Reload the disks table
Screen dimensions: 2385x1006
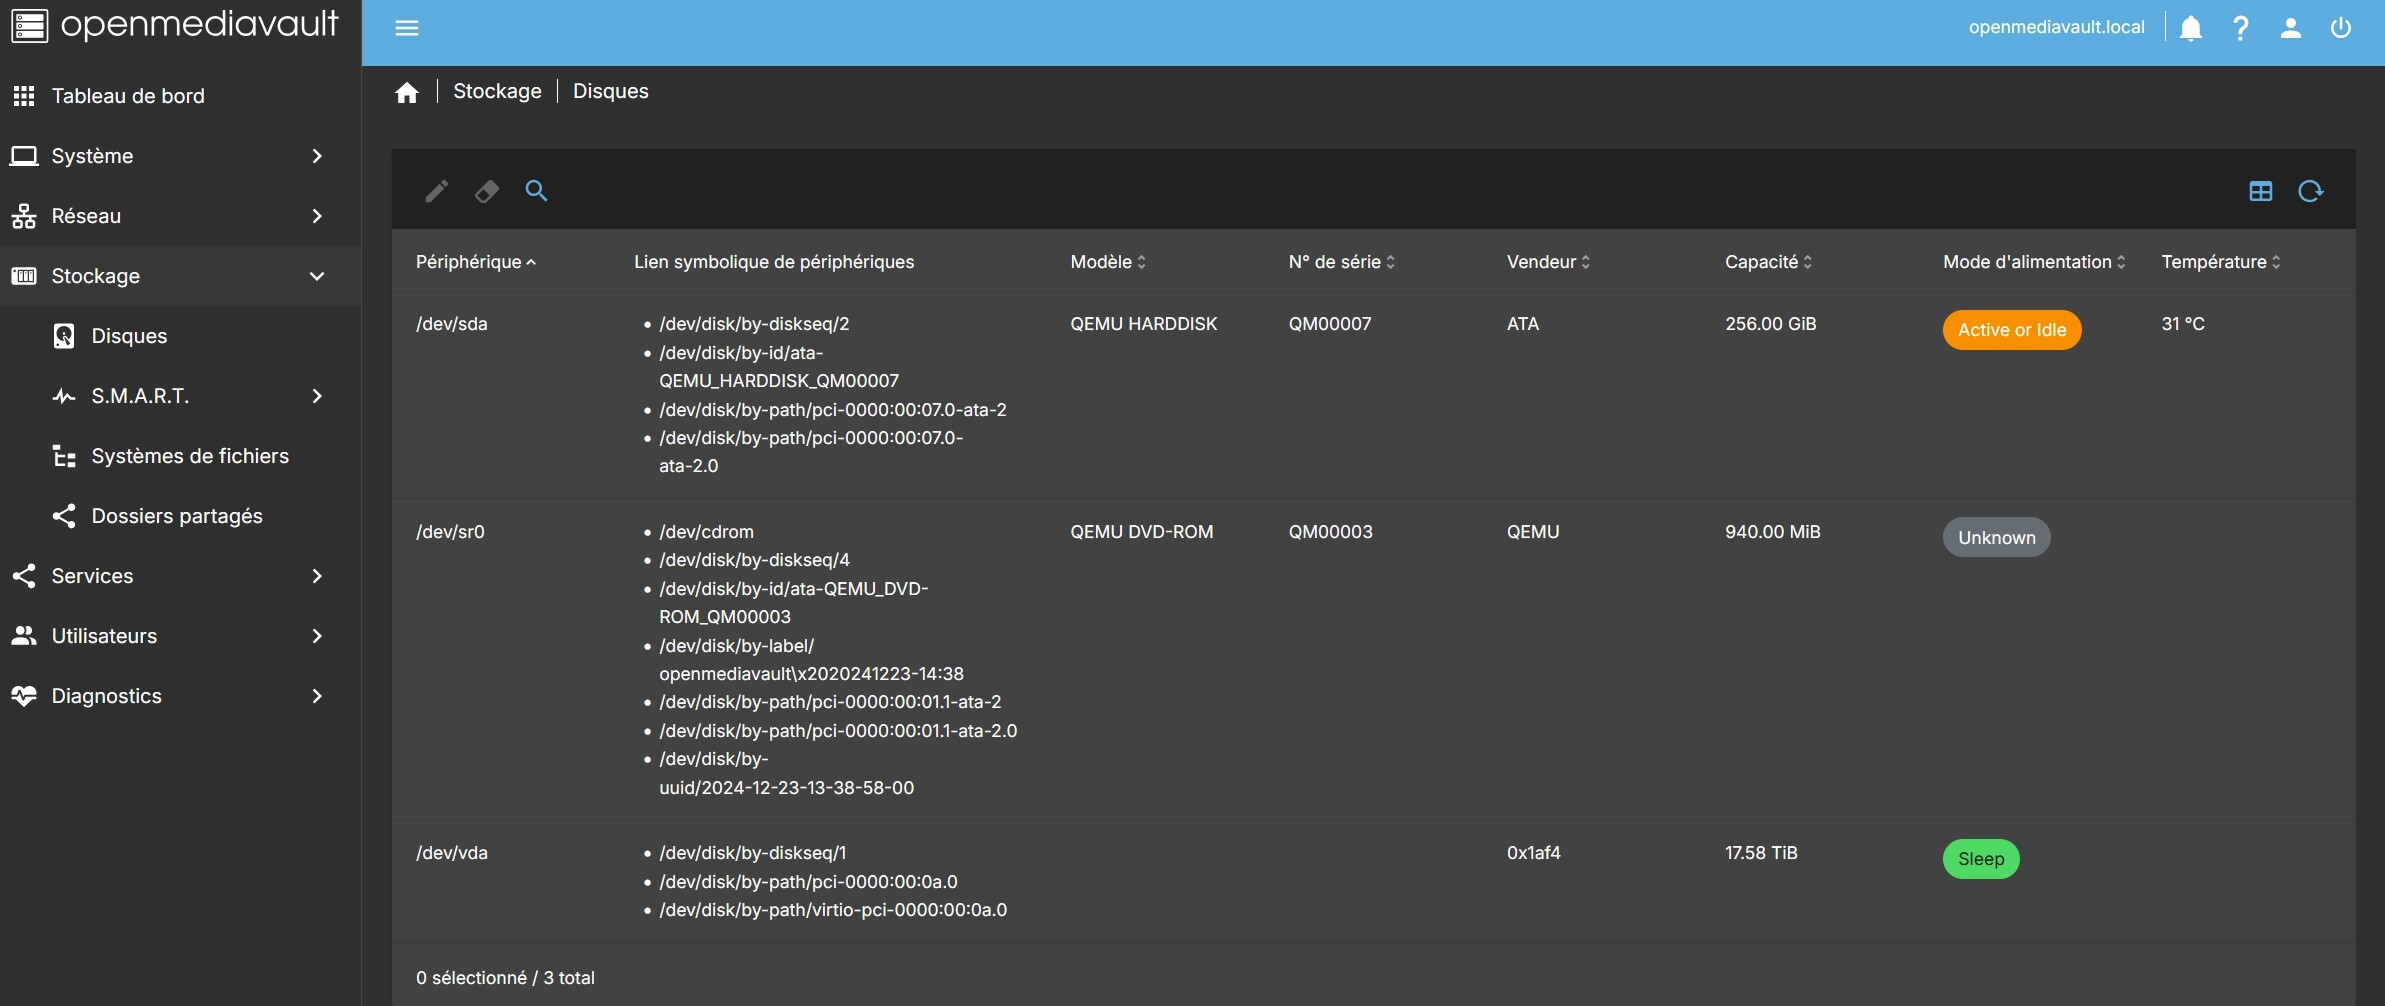tap(2311, 191)
